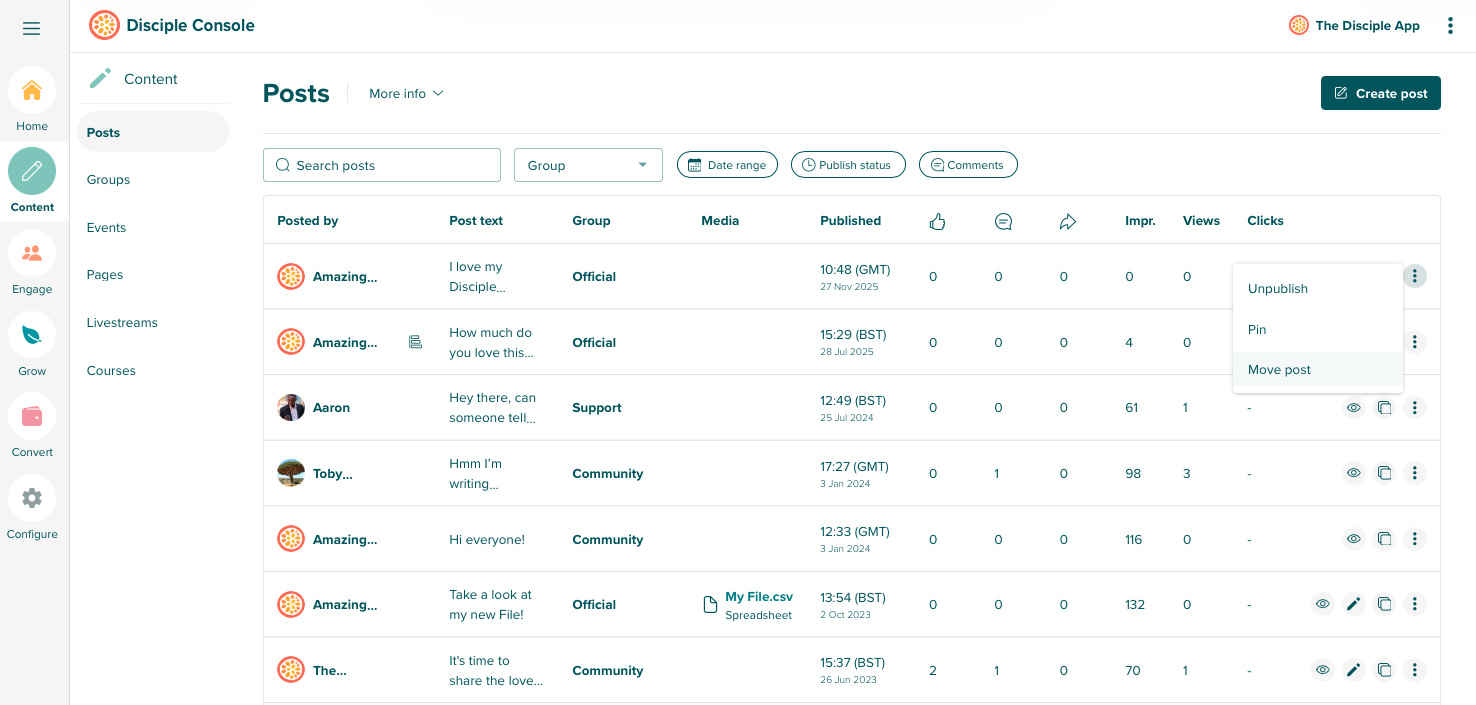1476x705 pixels.
Task: Open the Group filter dropdown
Action: pos(588,165)
